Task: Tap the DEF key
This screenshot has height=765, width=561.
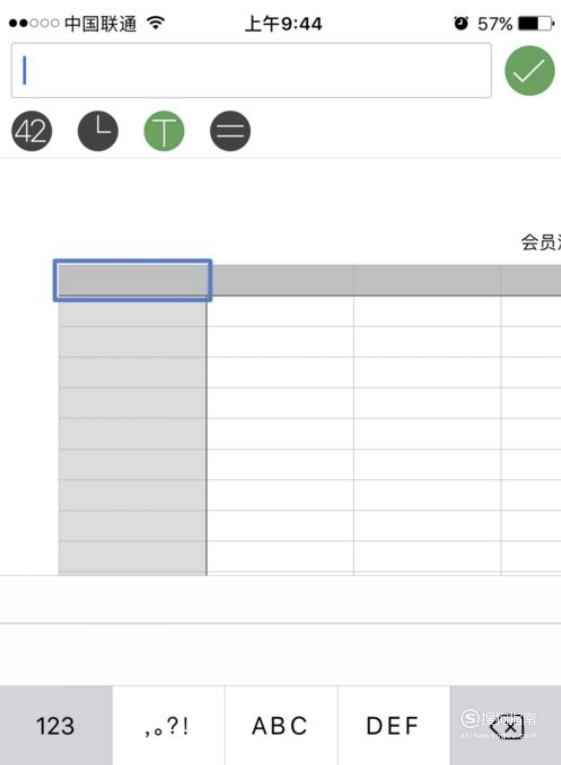Action: click(x=393, y=725)
